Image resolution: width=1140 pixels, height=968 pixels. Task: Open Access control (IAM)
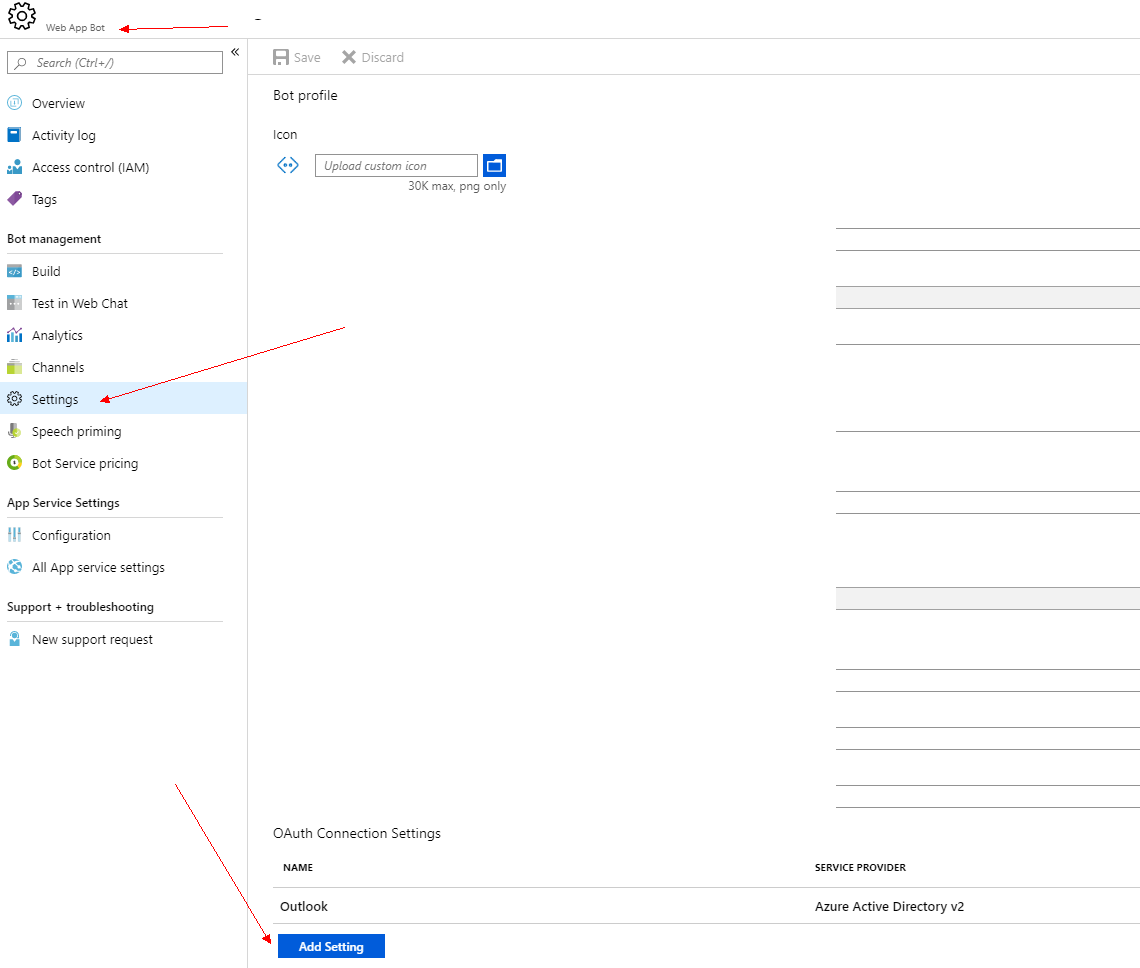(90, 167)
